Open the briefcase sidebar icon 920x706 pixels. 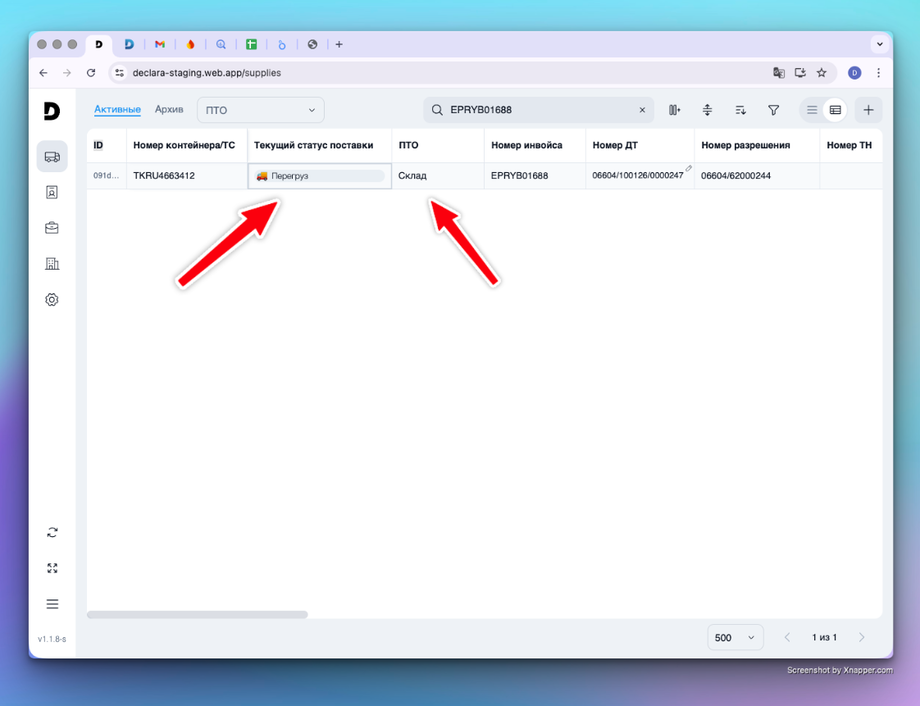(x=52, y=228)
